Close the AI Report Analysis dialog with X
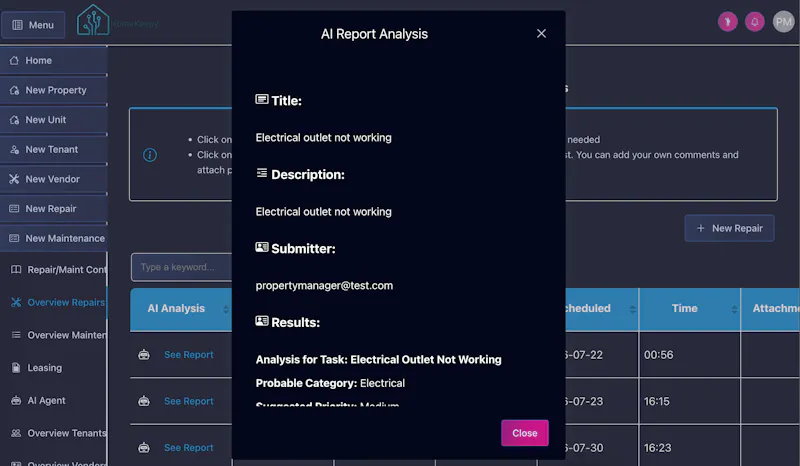Image resolution: width=800 pixels, height=466 pixels. pyautogui.click(x=541, y=34)
